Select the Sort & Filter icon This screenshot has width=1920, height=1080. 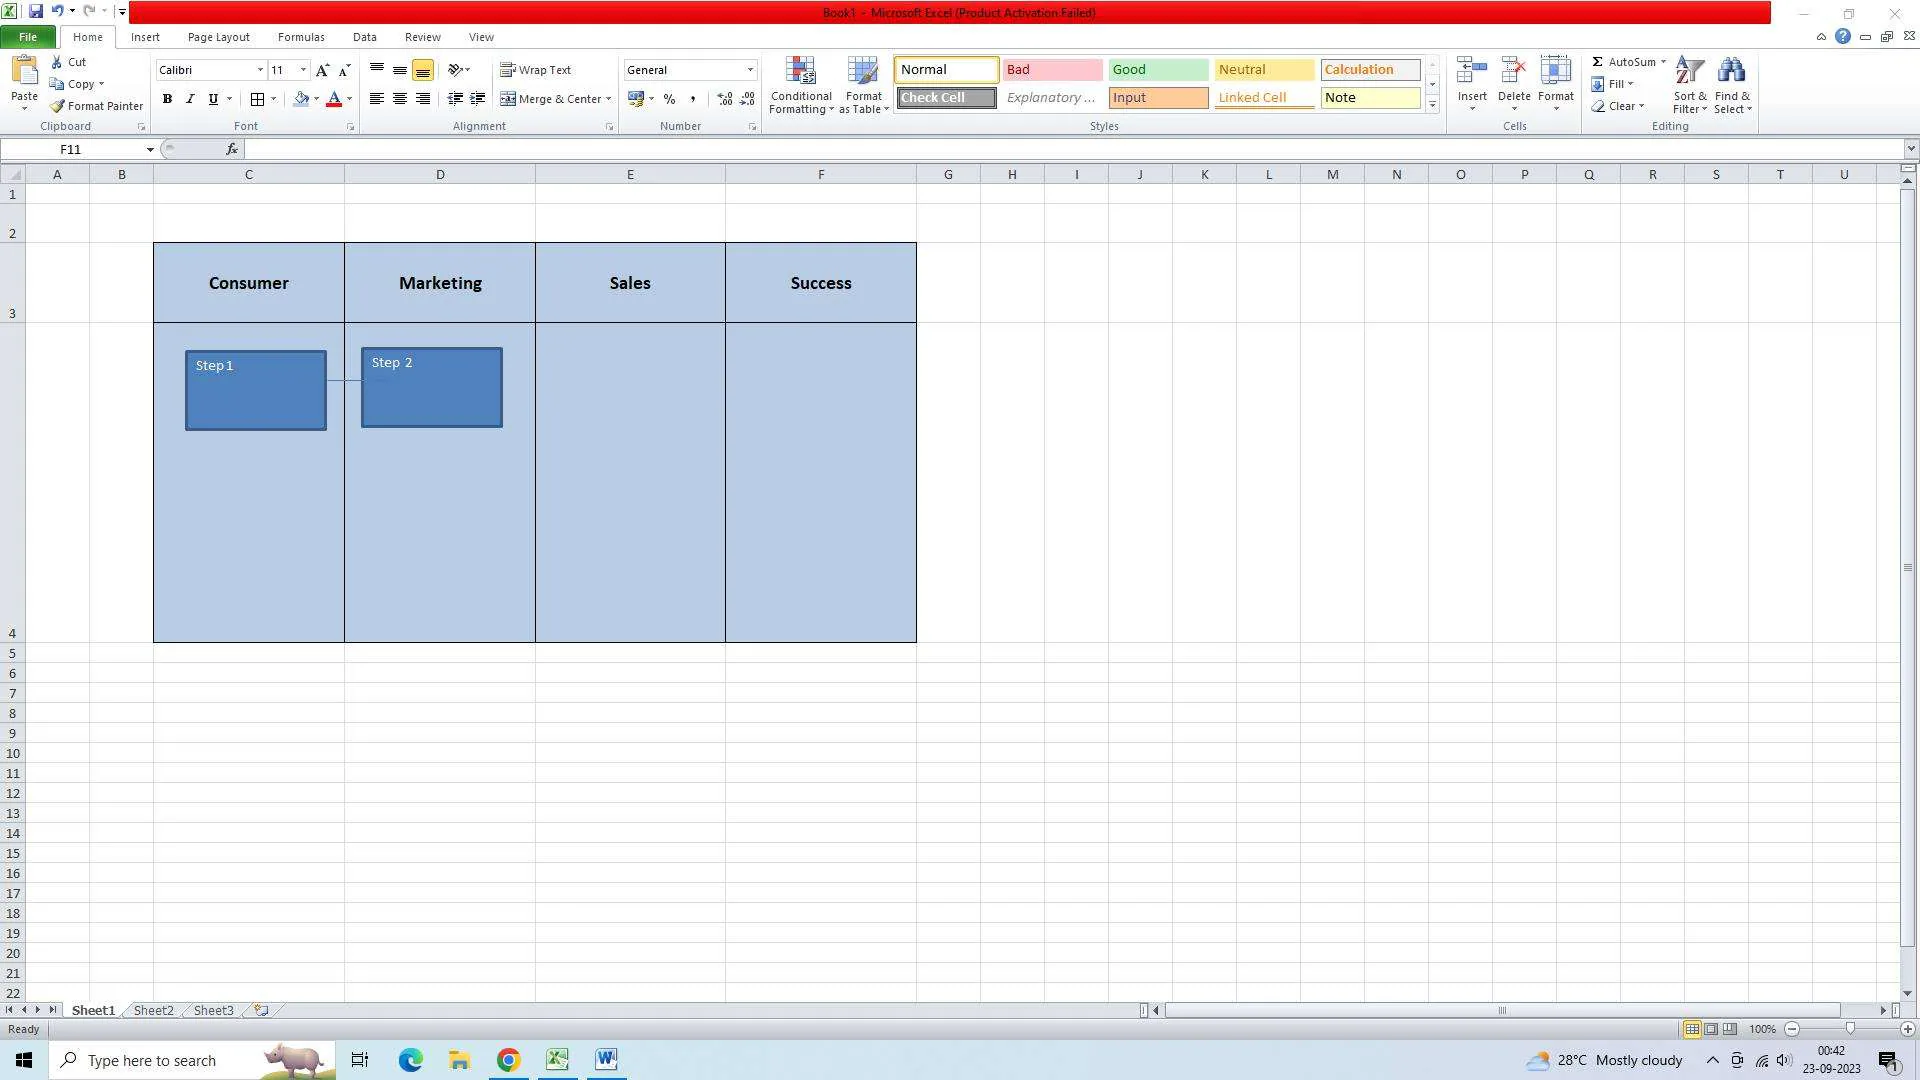tap(1689, 82)
